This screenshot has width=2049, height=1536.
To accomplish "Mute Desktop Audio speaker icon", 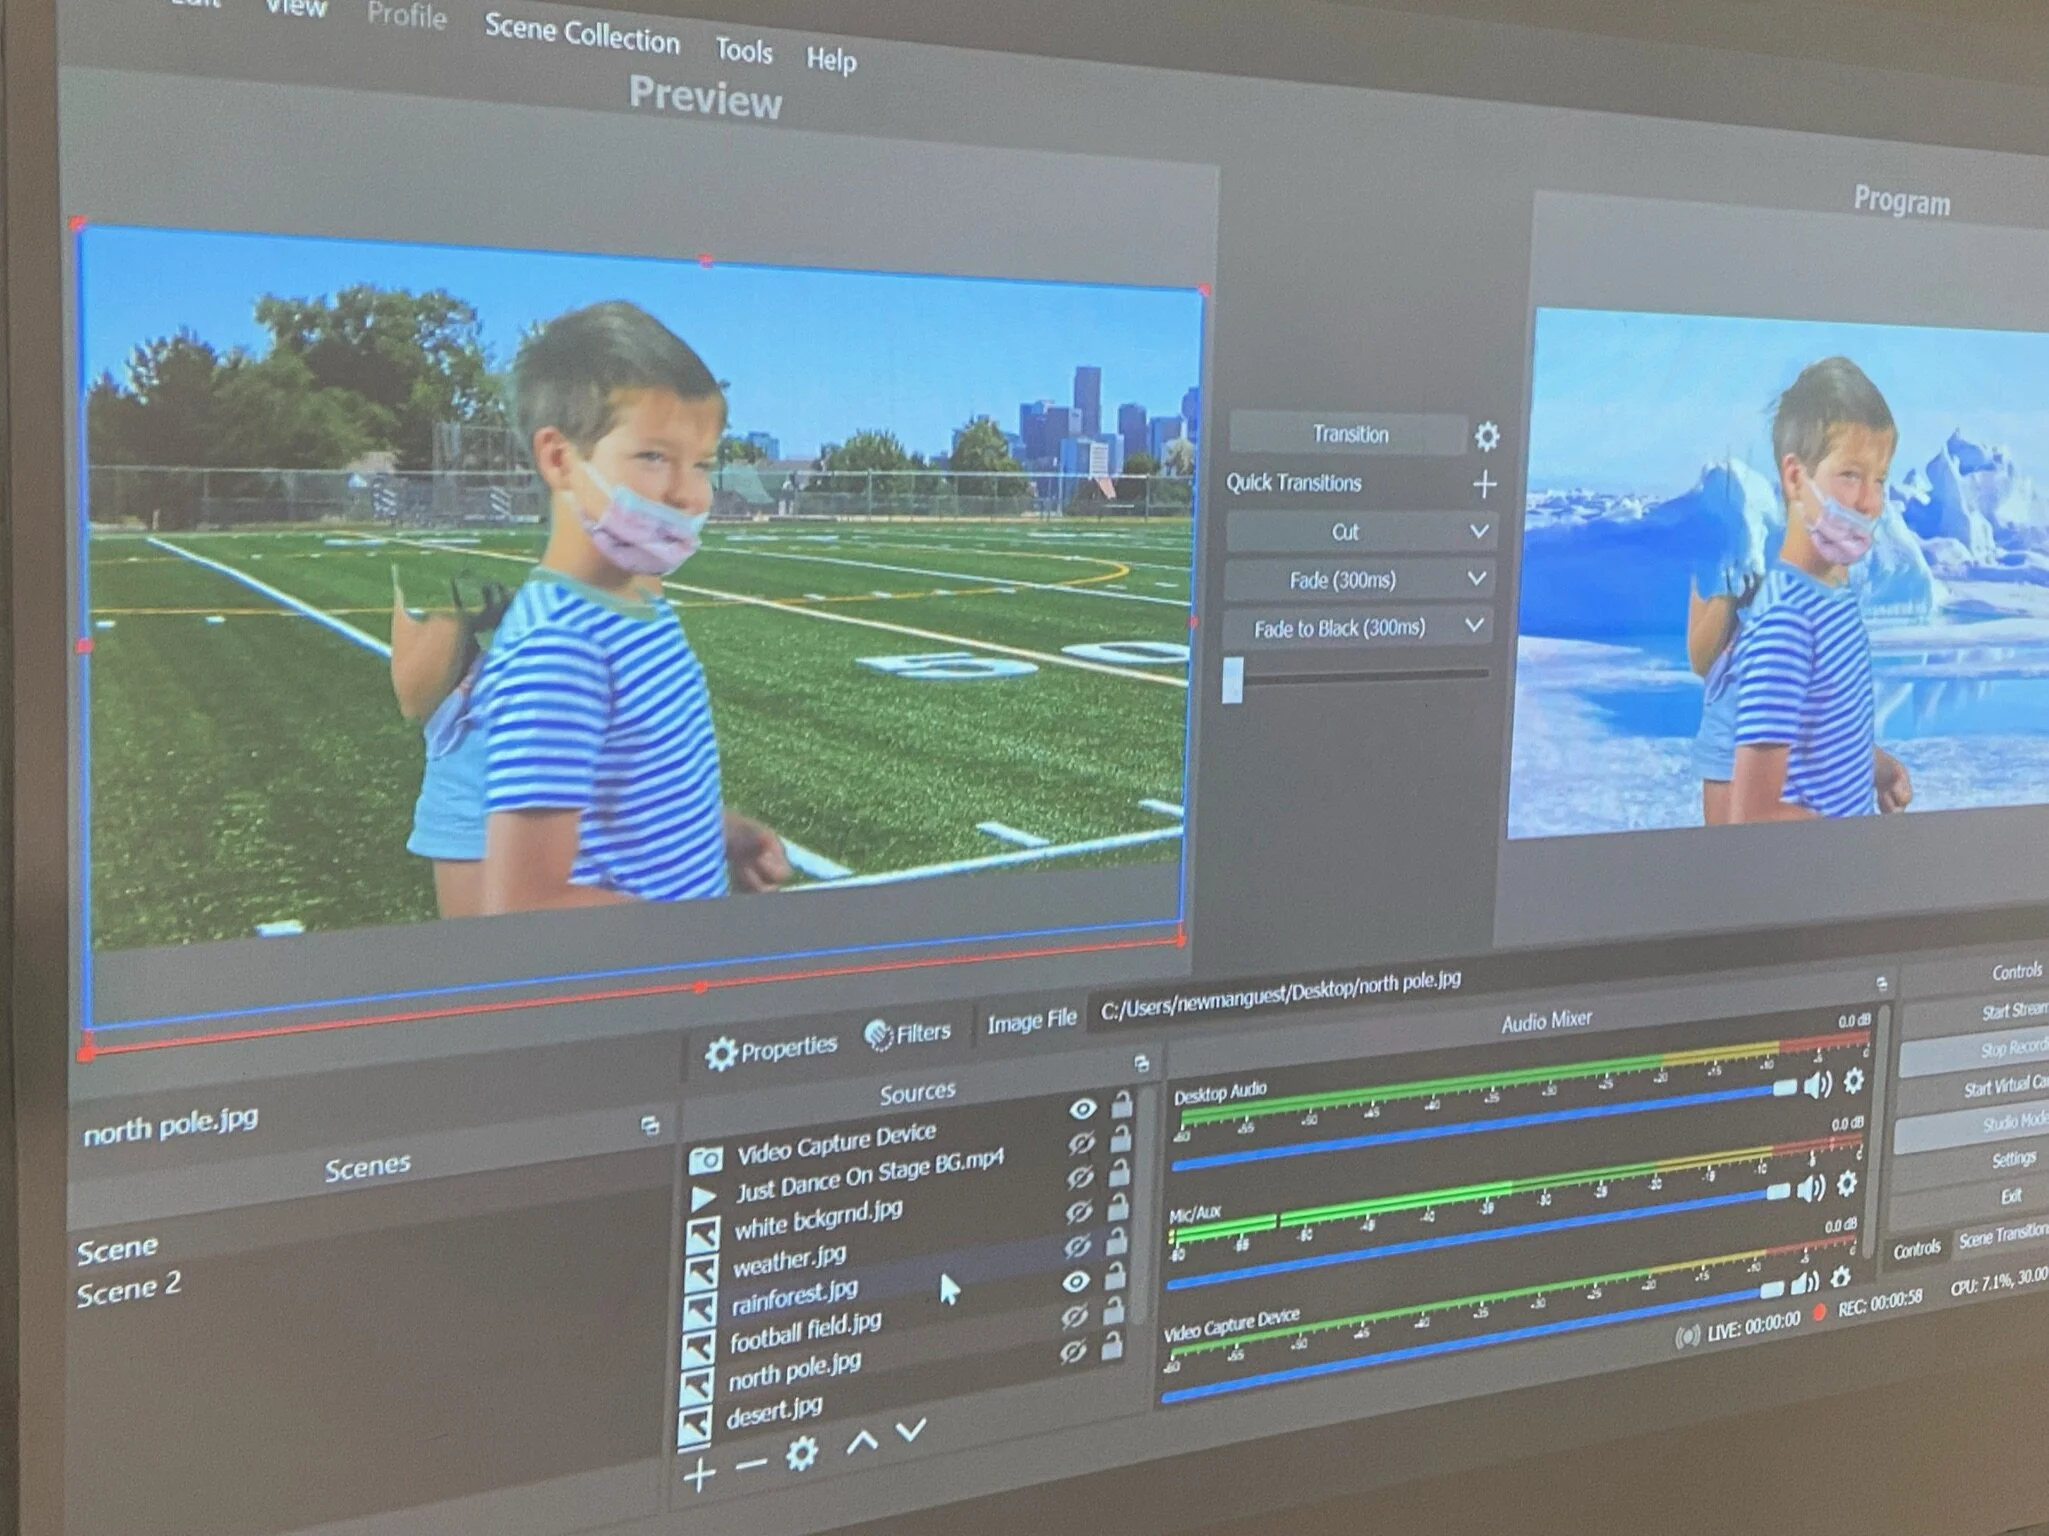I will 1817,1085.
